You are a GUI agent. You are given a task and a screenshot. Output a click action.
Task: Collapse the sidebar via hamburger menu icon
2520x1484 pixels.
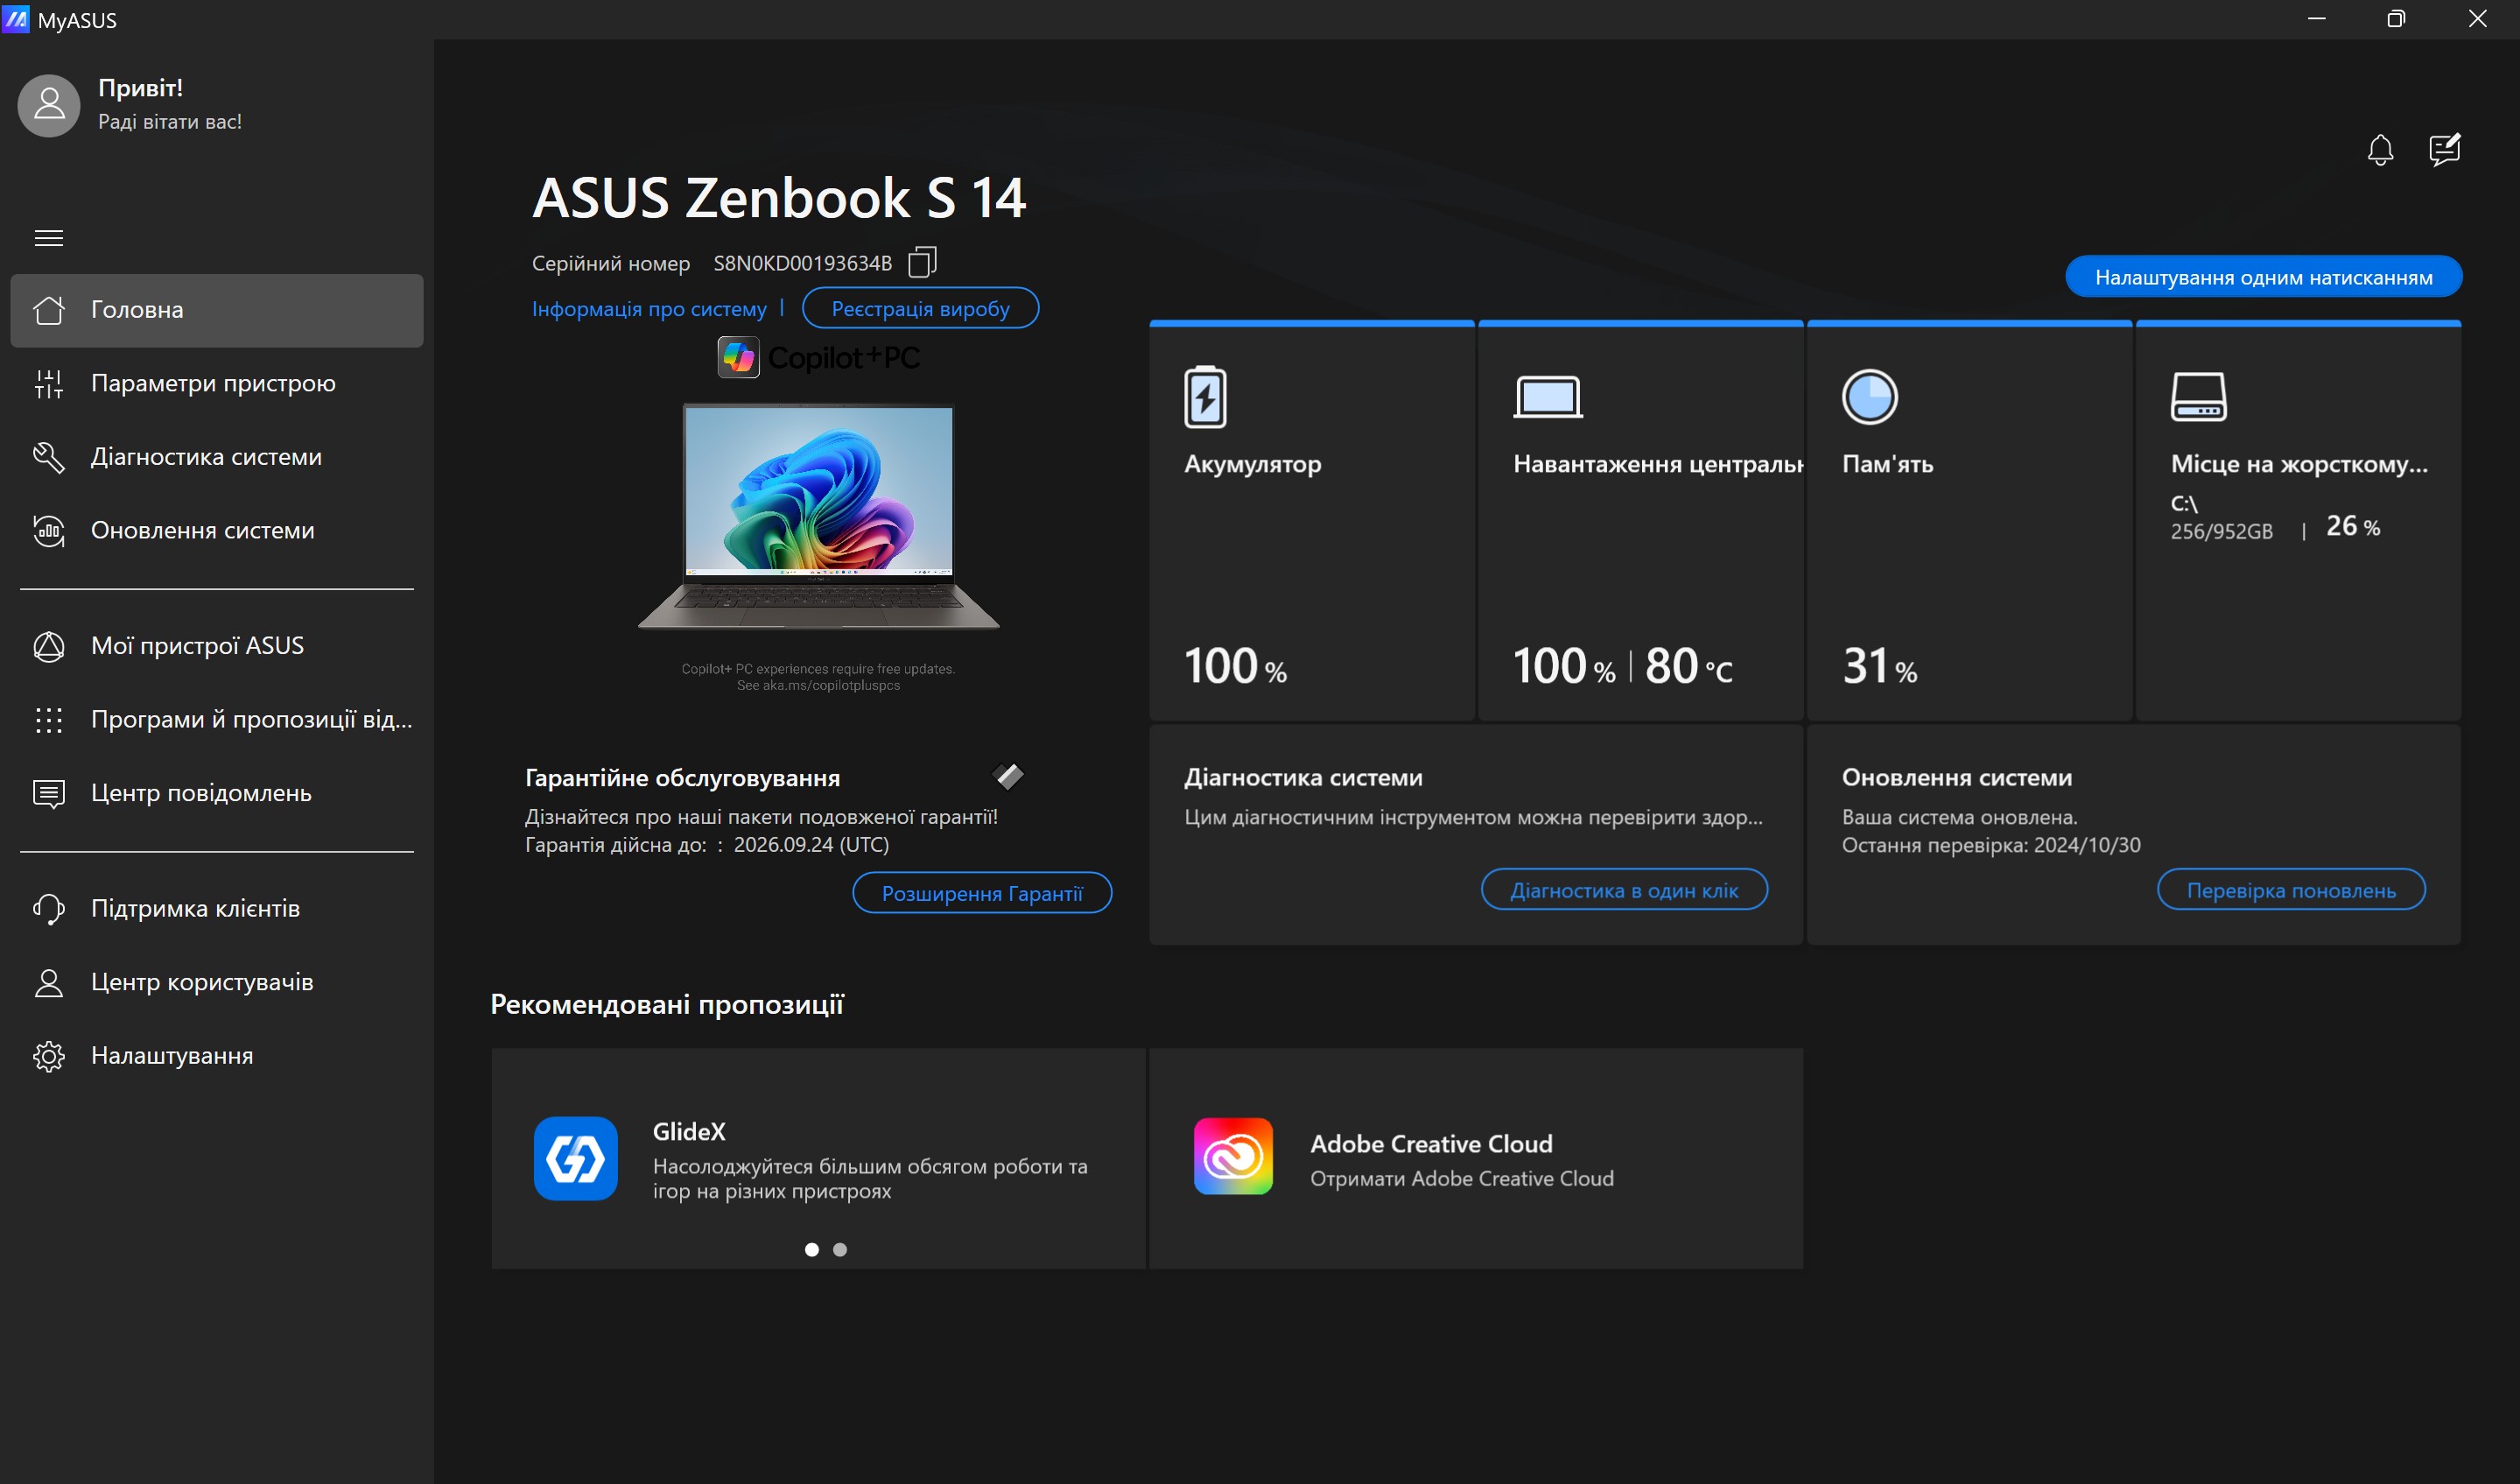point(49,238)
